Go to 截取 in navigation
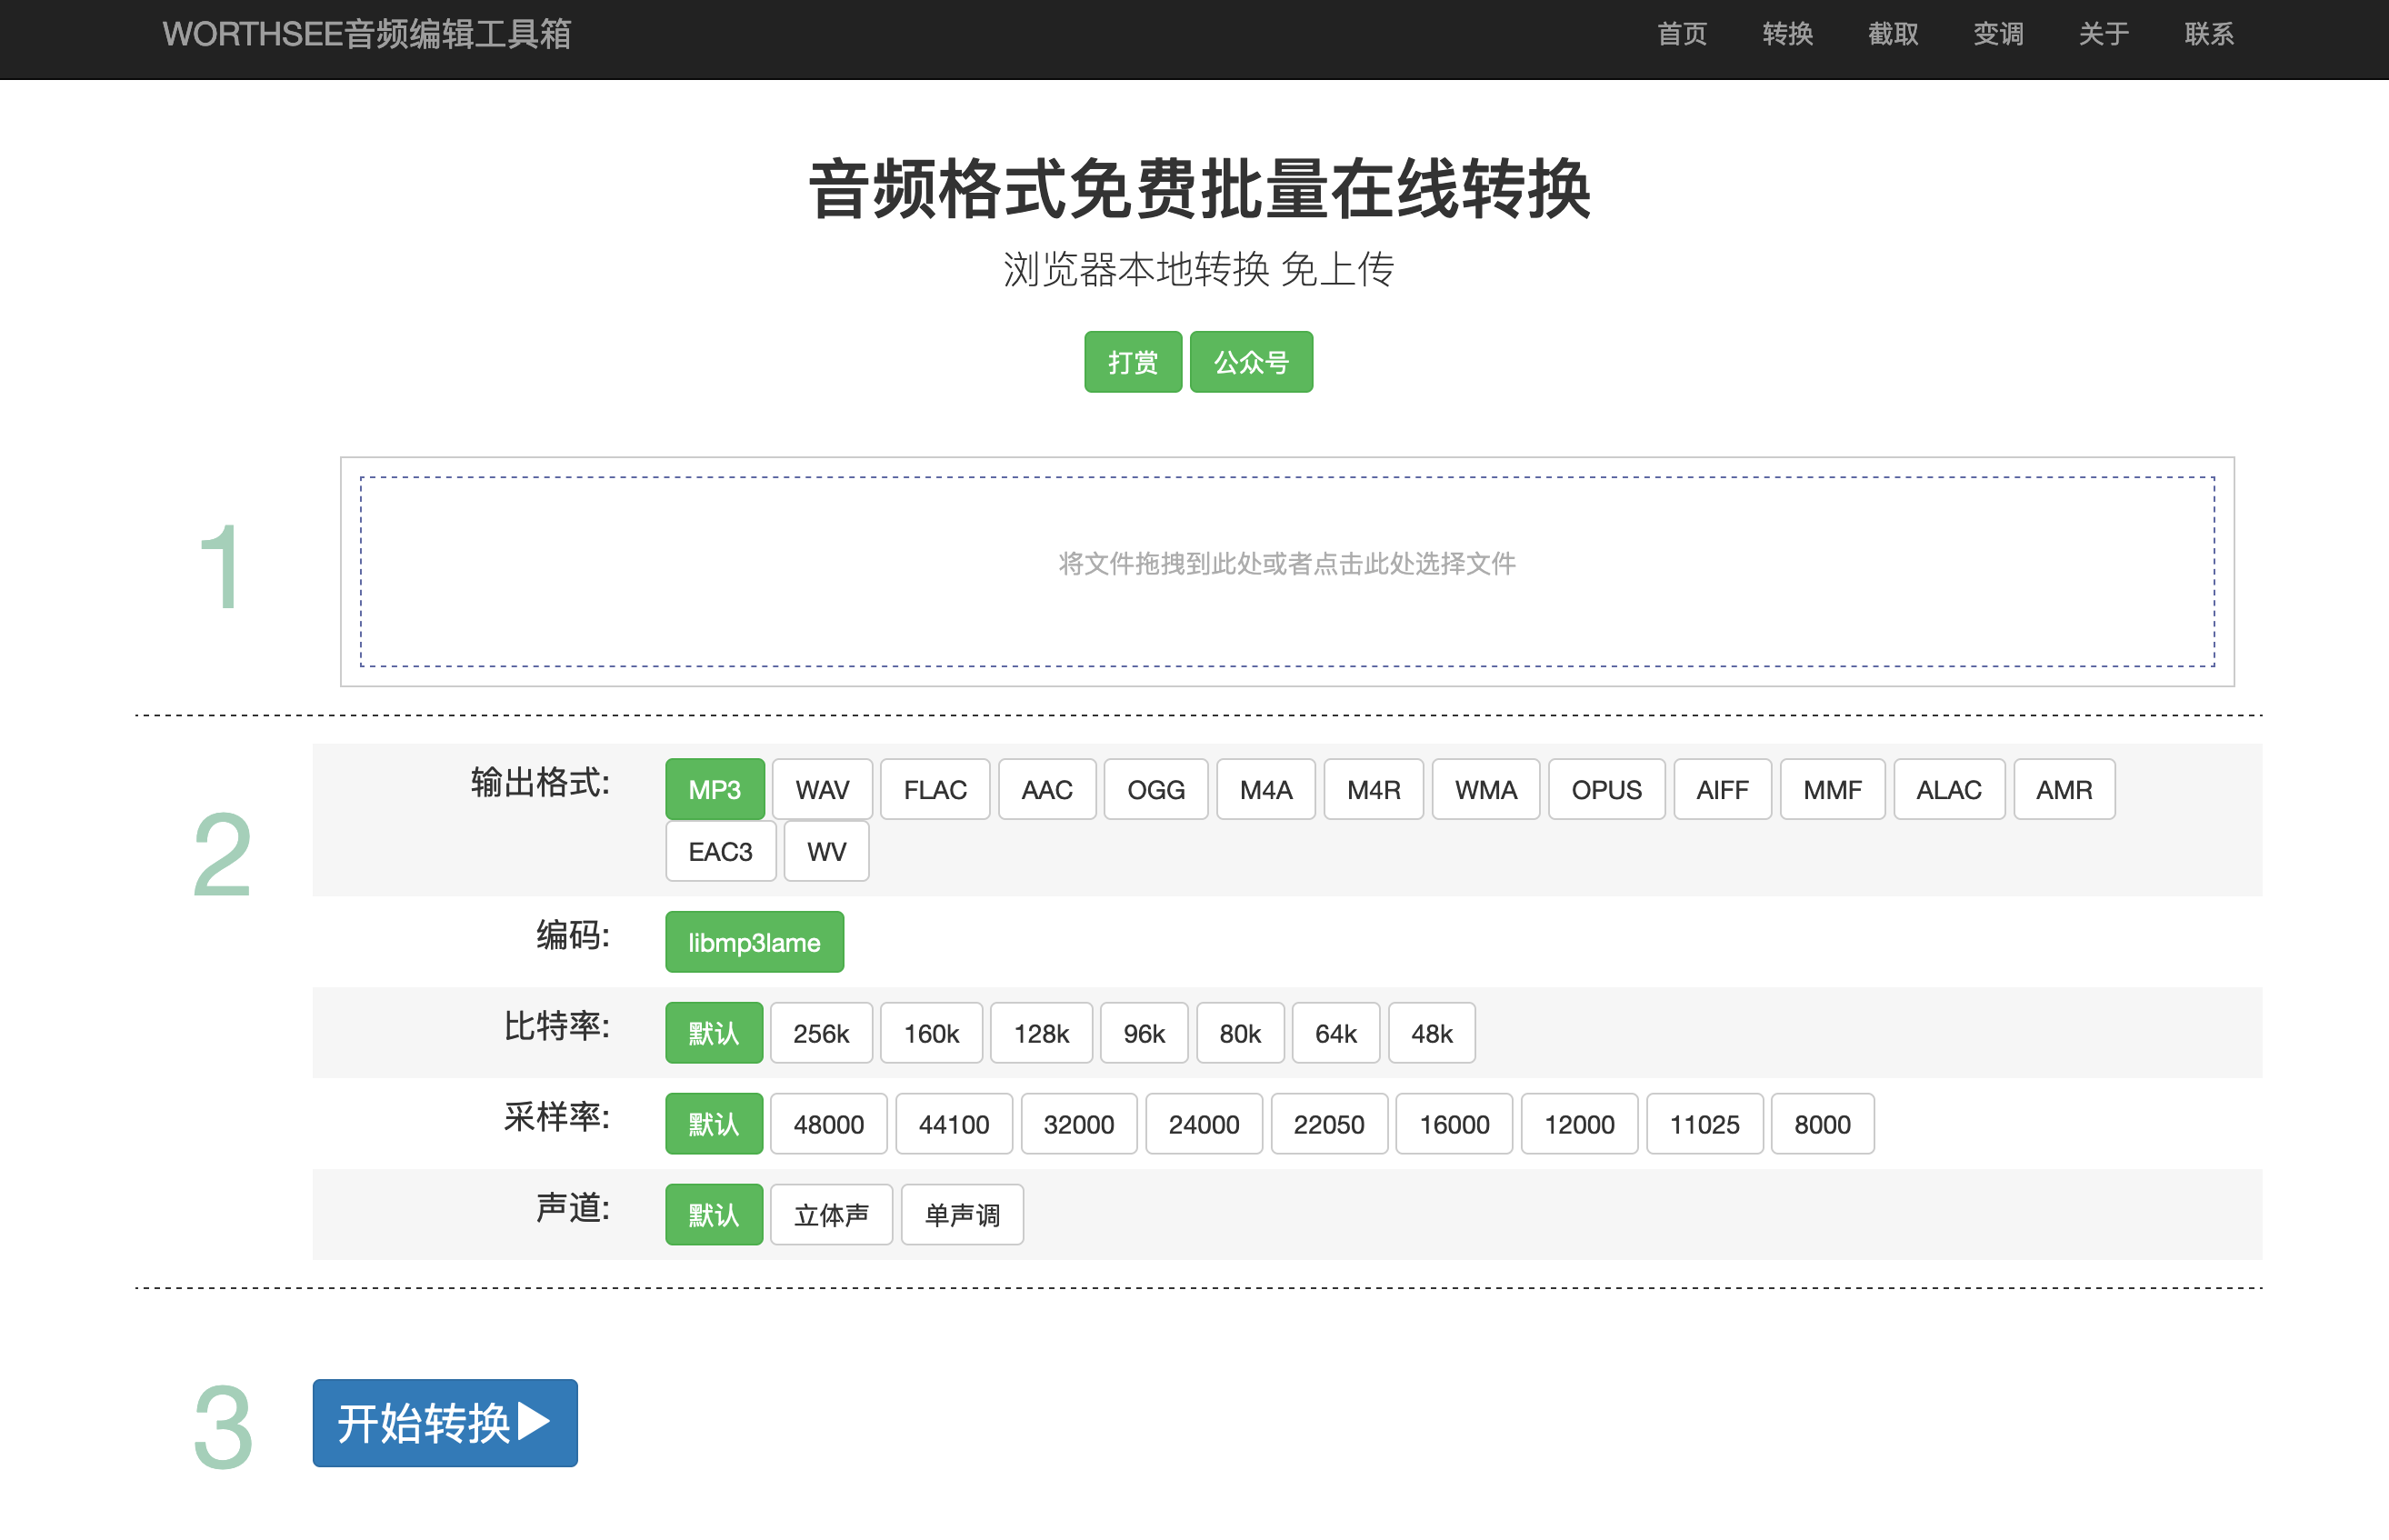The image size is (2389, 1540). coord(1892,35)
